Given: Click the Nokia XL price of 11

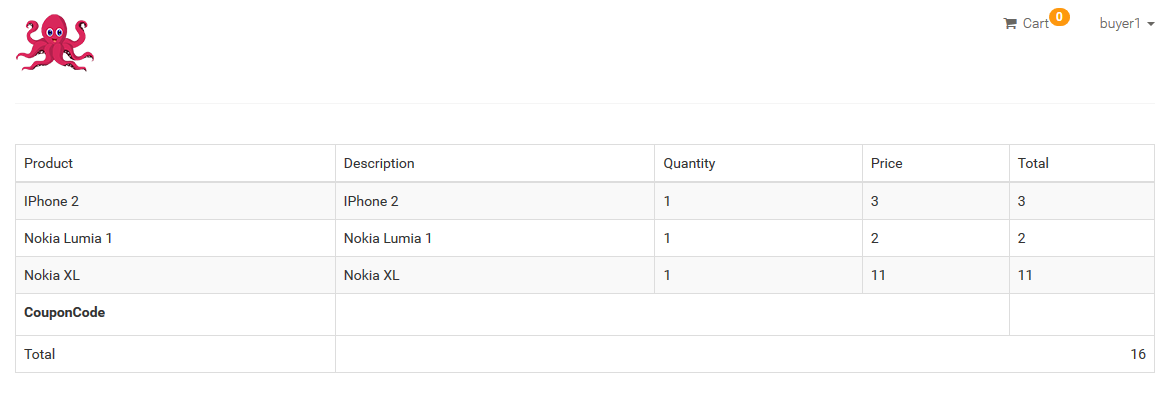Looking at the screenshot, I should pyautogui.click(x=879, y=275).
